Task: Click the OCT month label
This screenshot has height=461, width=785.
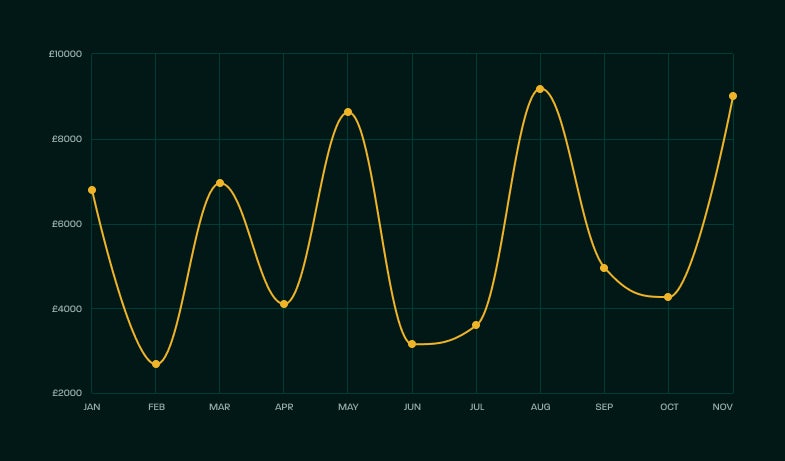Action: 669,407
